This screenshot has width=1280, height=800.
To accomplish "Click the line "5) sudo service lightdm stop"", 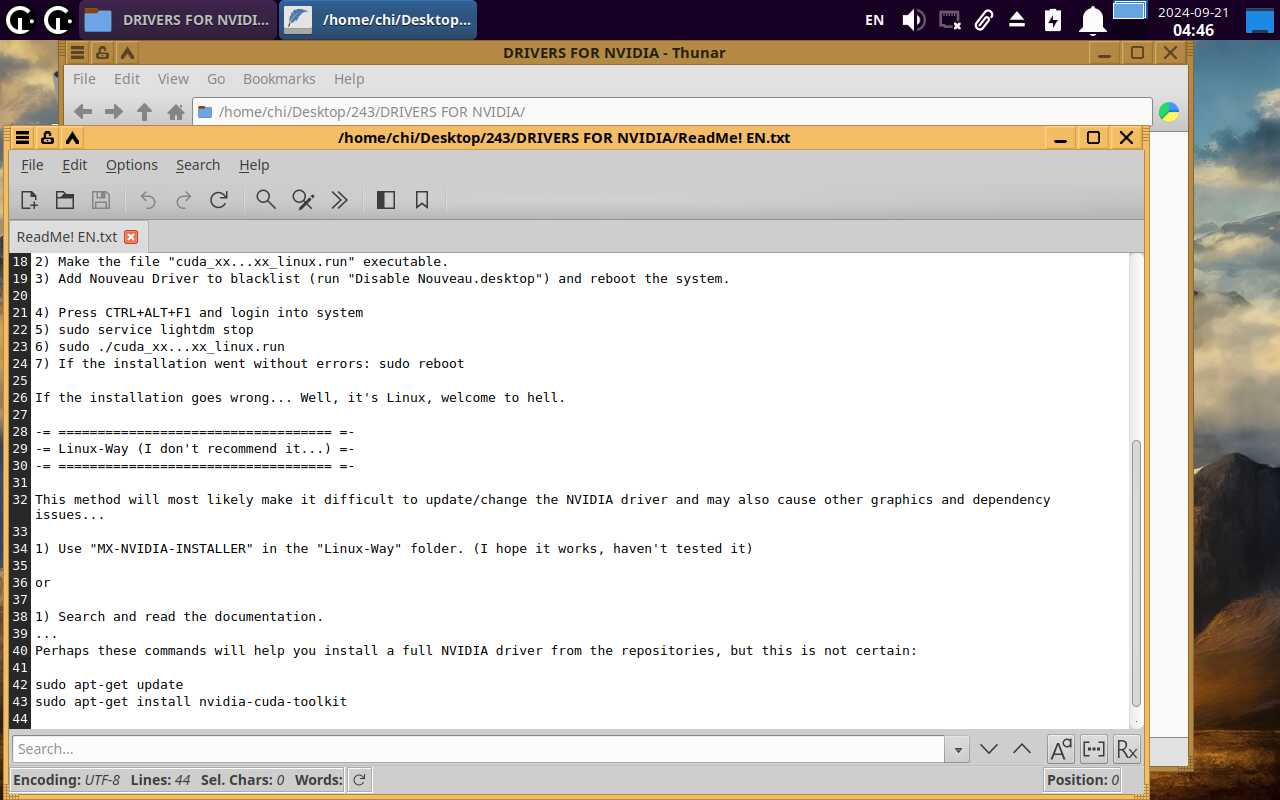I will (x=144, y=330).
